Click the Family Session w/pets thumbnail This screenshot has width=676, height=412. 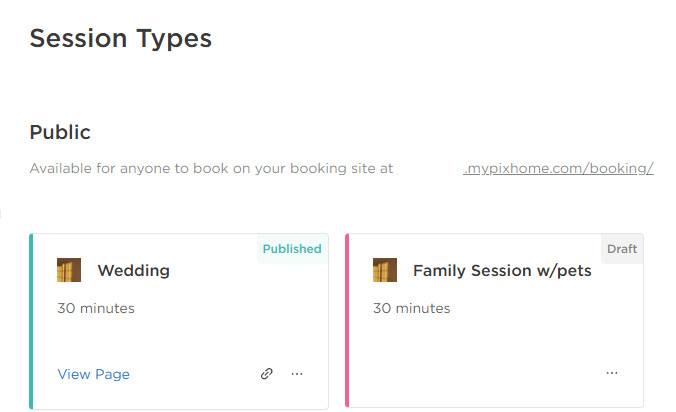[385, 270]
